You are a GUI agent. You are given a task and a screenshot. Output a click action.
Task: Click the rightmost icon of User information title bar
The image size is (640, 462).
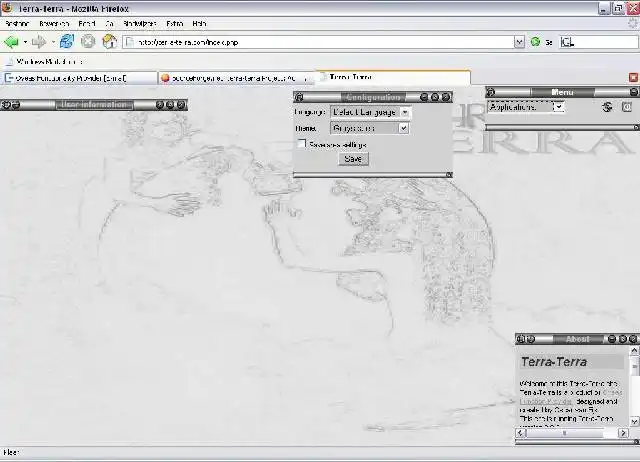[x=181, y=105]
